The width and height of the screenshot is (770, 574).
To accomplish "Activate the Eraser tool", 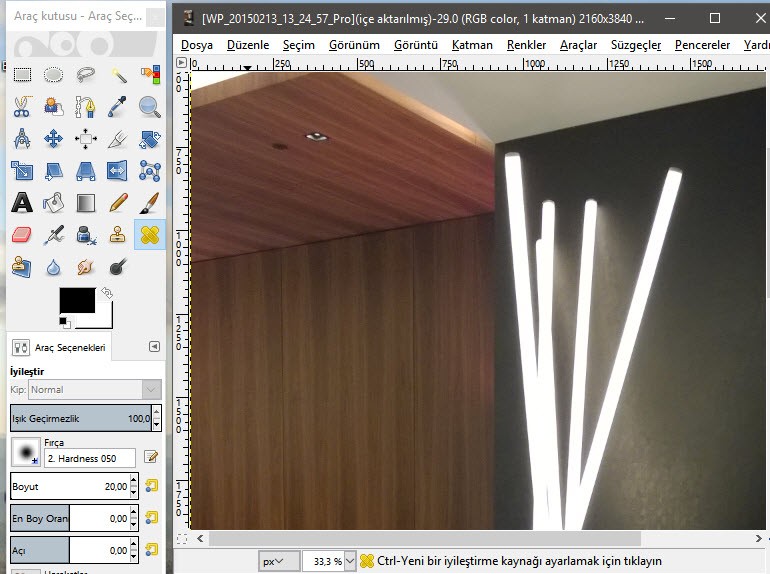I will tap(22, 235).
